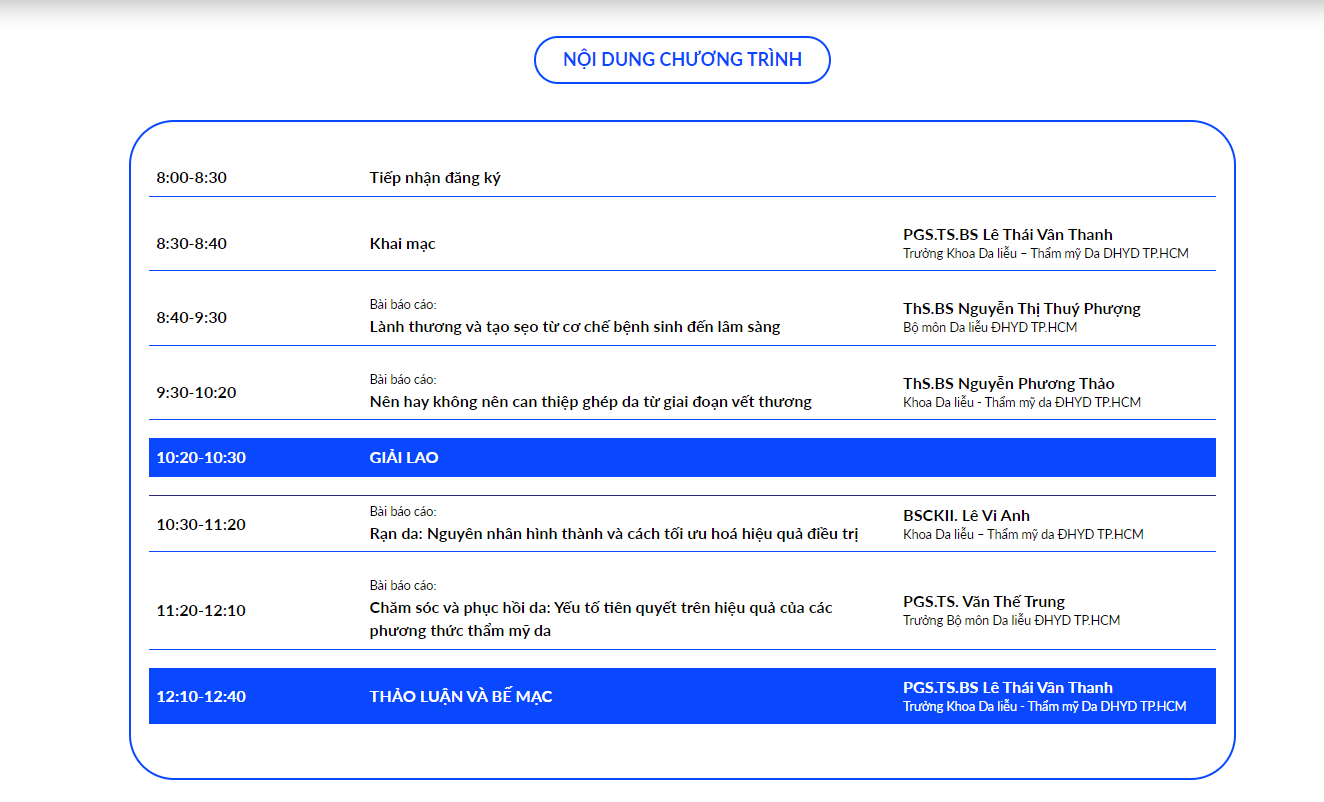Click speaker BSCKII. Lê Vi Anh
The width and height of the screenshot is (1324, 802).
(966, 516)
